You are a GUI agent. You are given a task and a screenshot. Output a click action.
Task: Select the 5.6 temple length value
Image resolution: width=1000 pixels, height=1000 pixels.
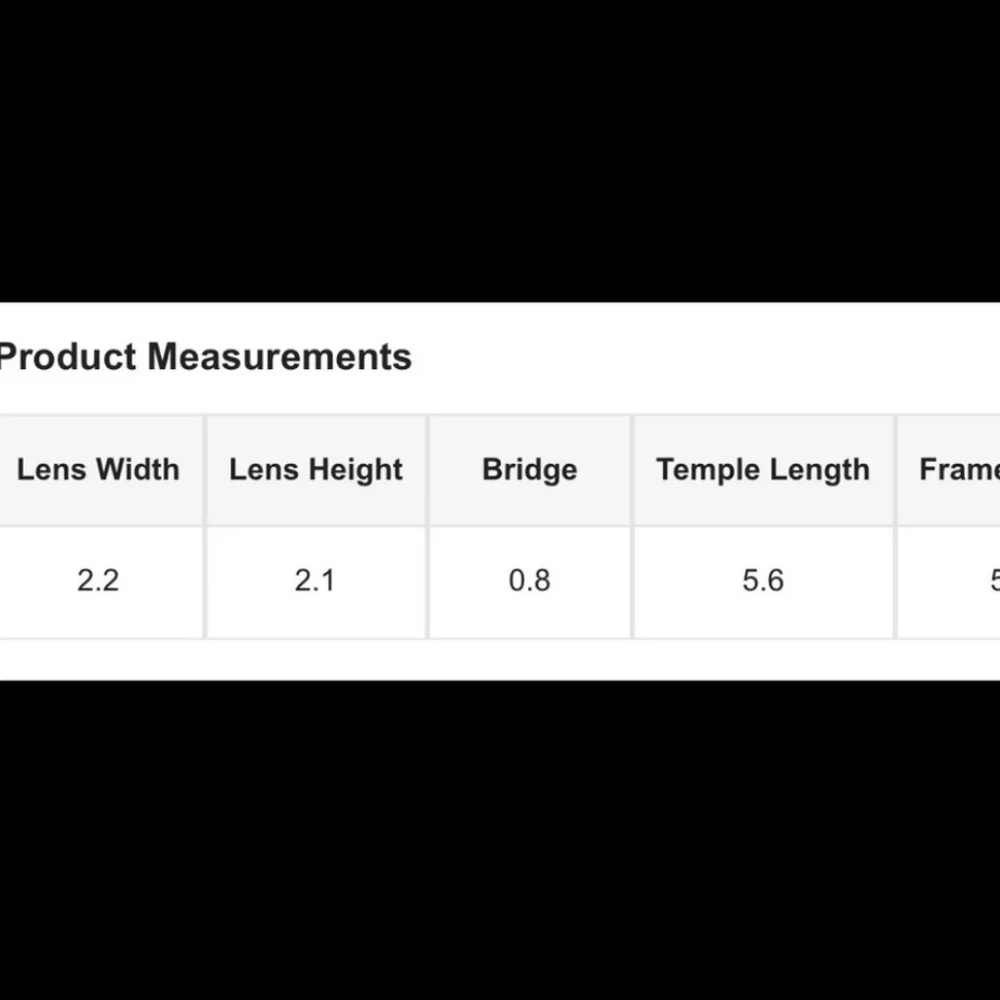pyautogui.click(x=763, y=582)
